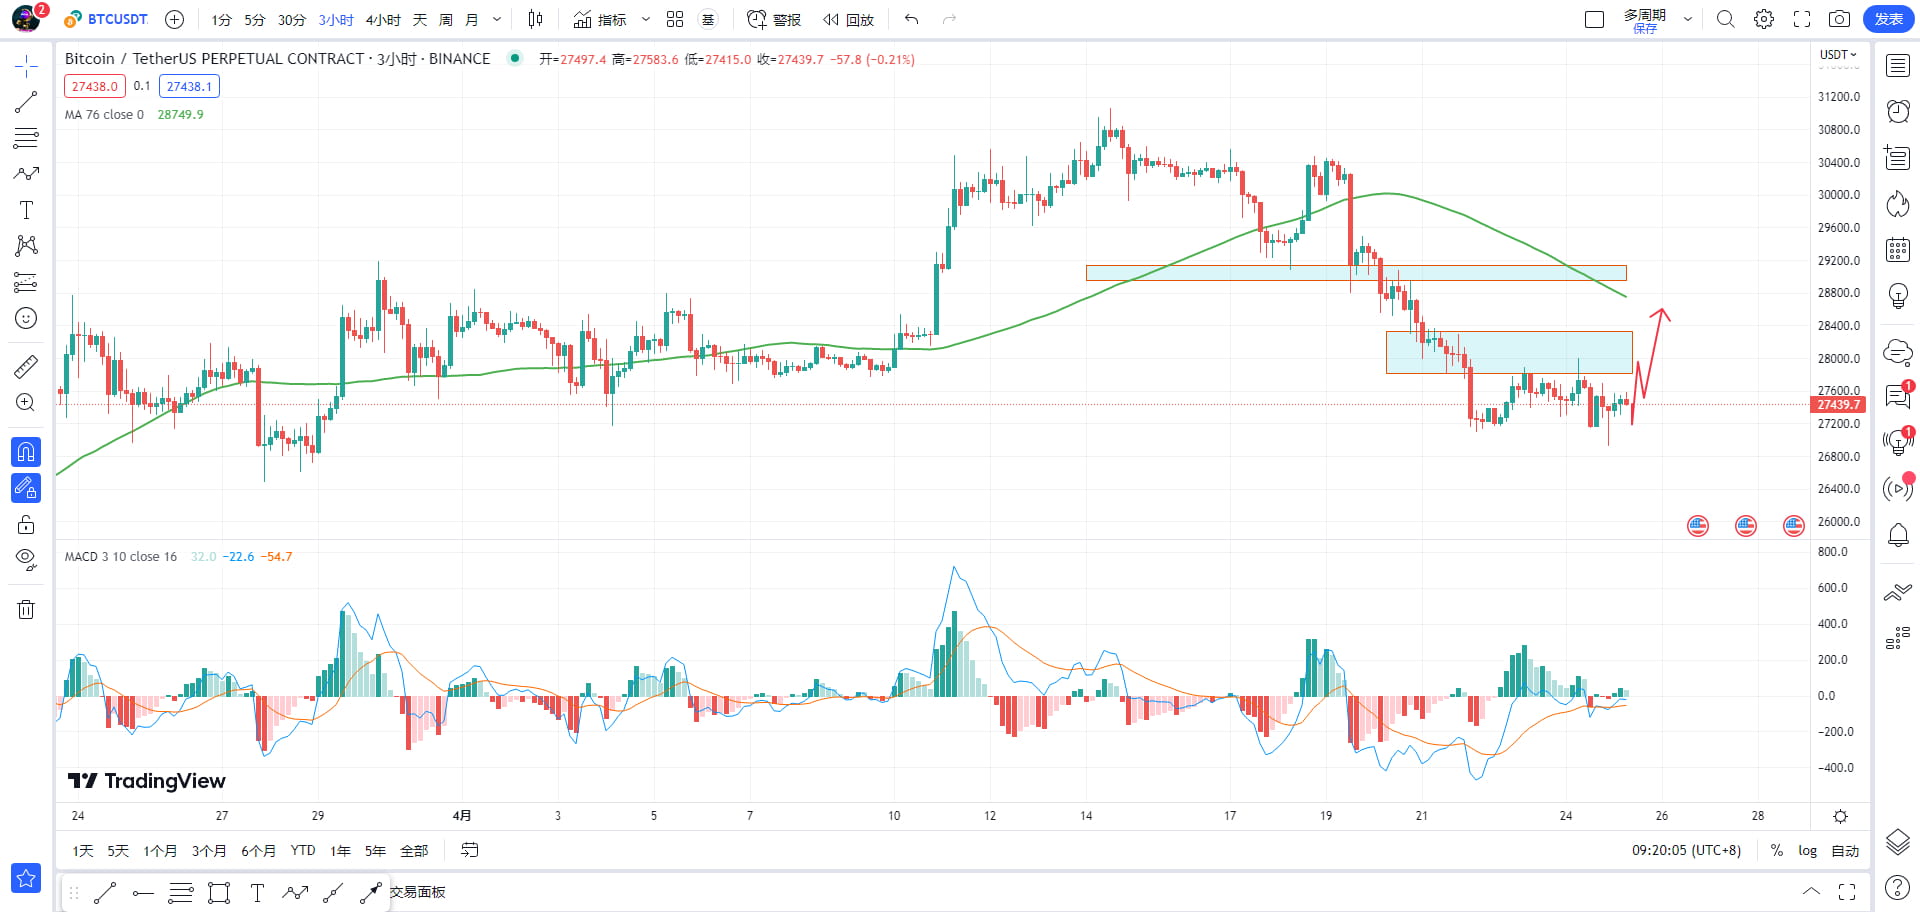Toggle log scale mode

click(1808, 851)
